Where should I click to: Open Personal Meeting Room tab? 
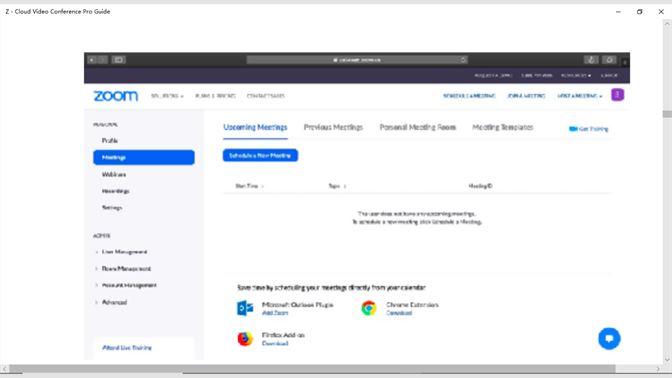coord(417,127)
